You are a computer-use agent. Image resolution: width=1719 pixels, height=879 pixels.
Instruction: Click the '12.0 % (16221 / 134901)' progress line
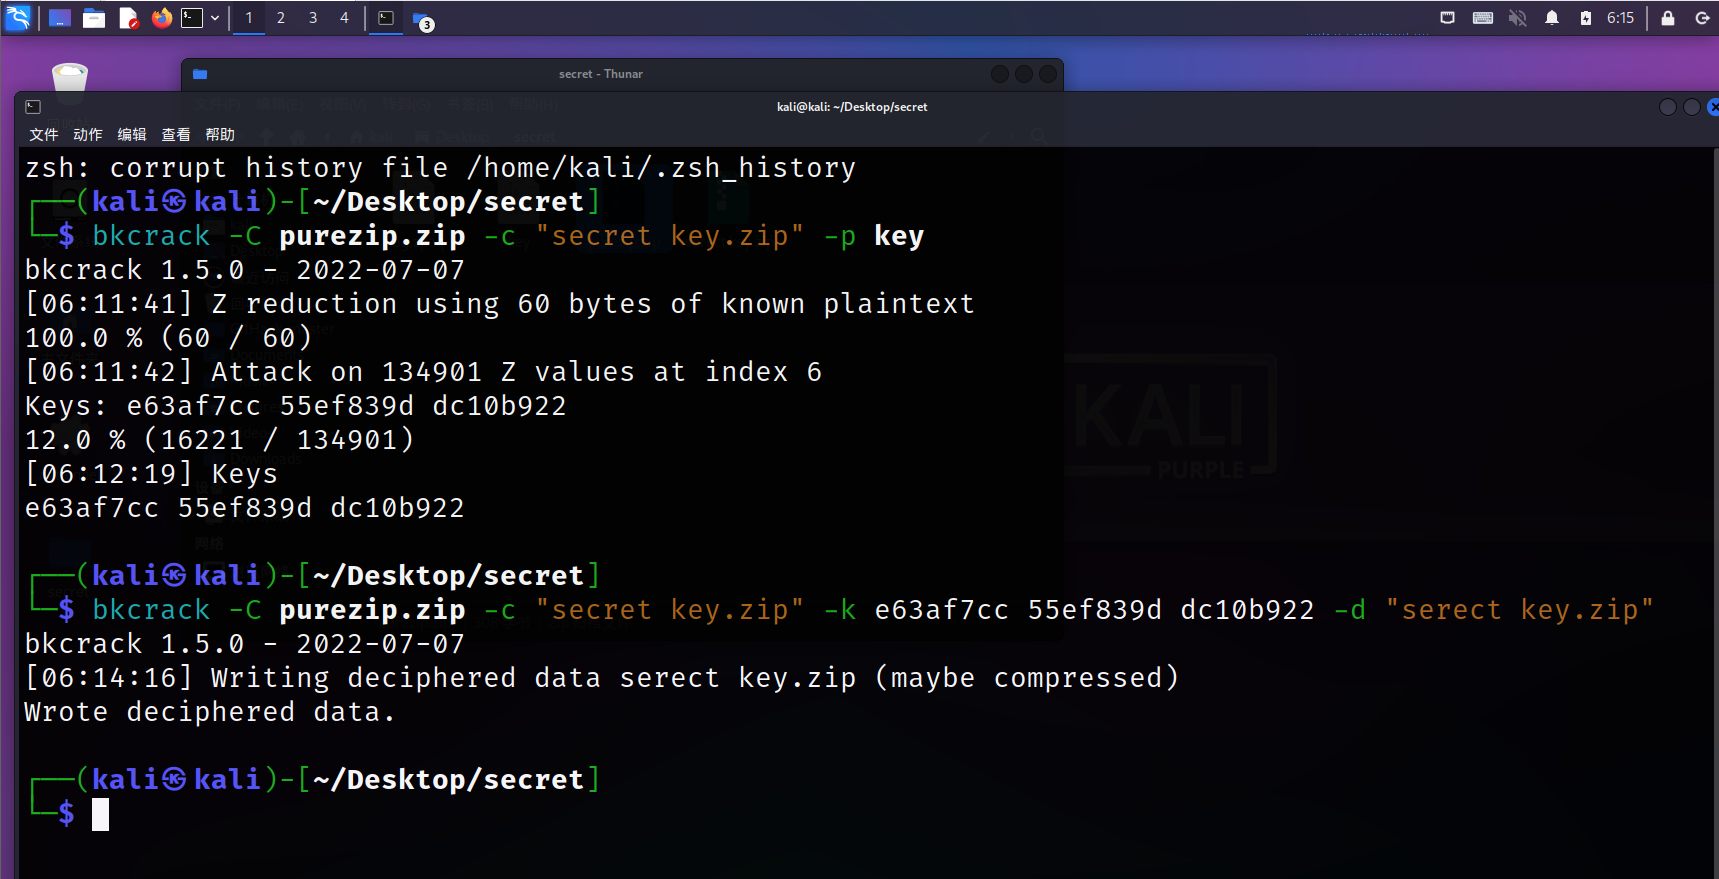pyautogui.click(x=219, y=440)
